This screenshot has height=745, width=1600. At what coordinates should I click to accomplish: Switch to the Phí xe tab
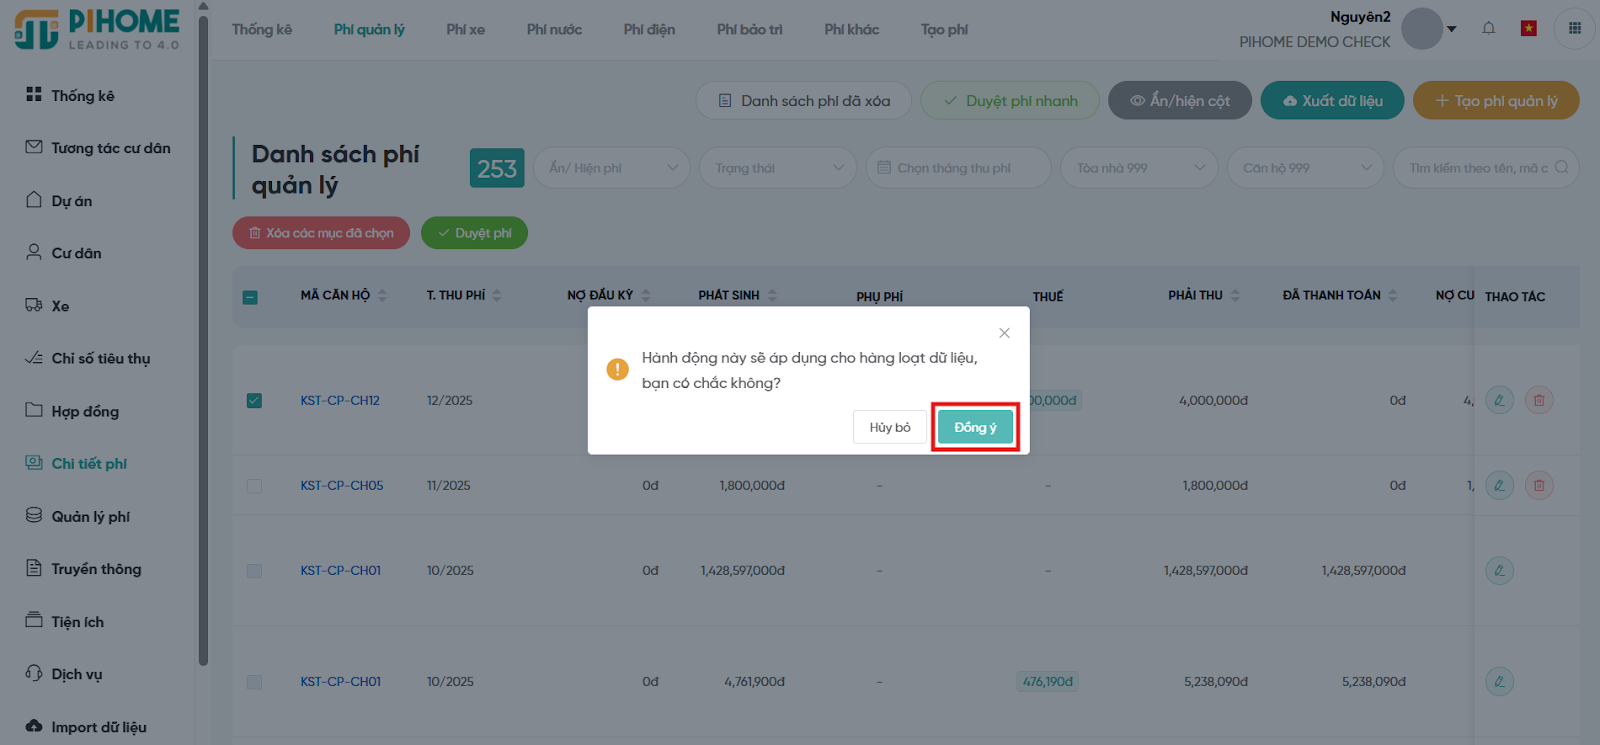coord(465,30)
